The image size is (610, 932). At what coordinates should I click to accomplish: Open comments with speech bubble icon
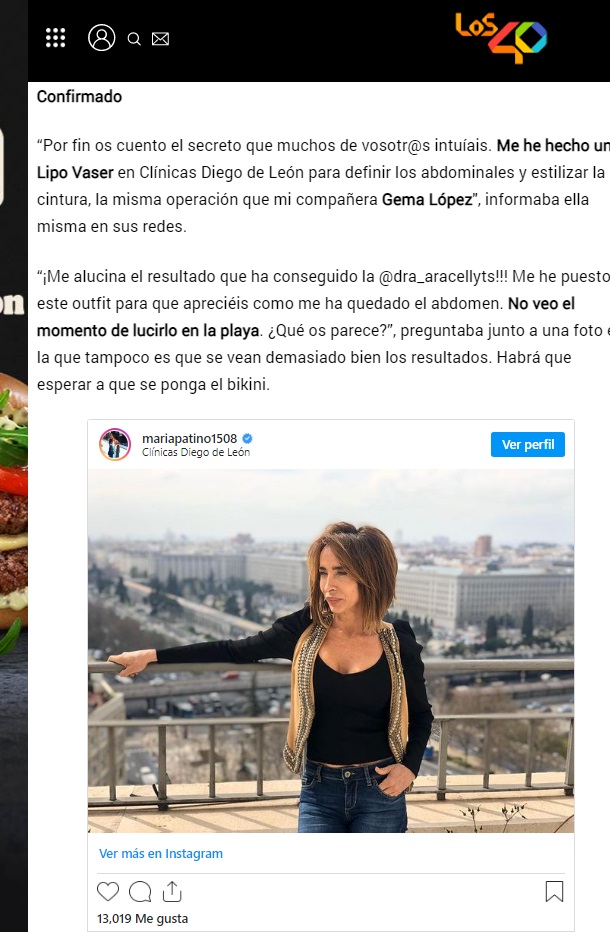140,892
